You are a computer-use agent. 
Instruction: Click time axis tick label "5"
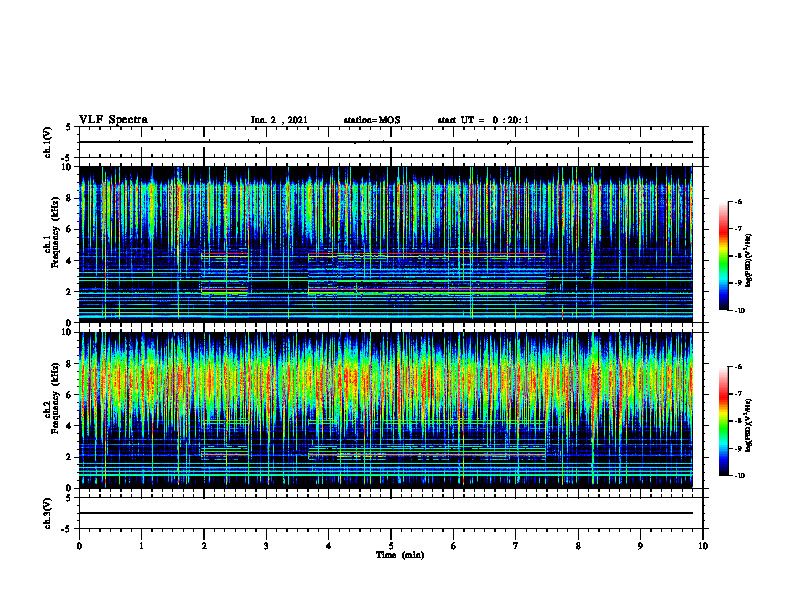click(391, 546)
